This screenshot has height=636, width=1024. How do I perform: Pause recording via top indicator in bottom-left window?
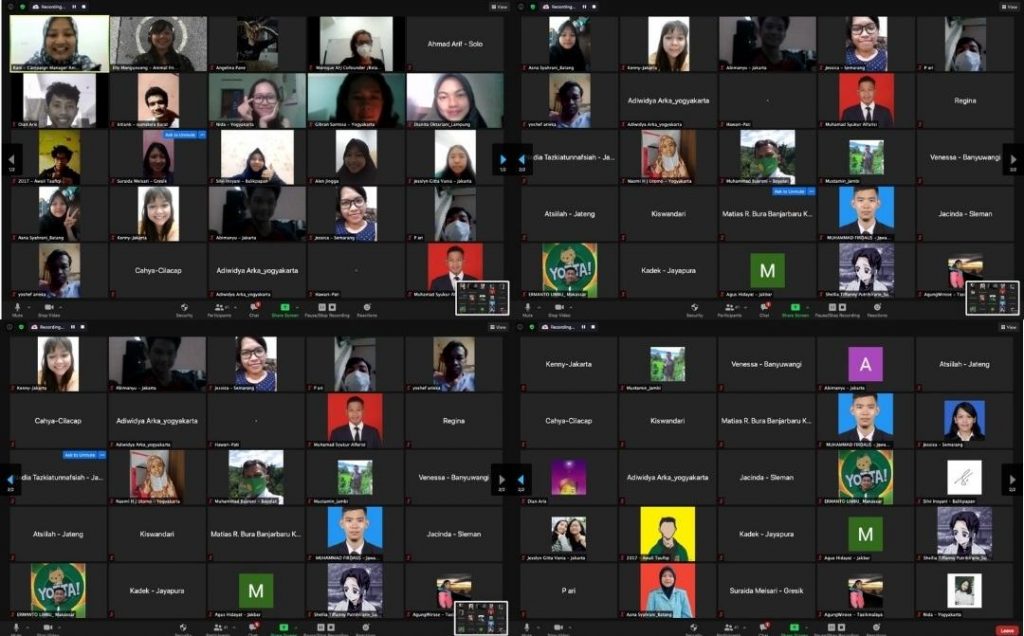click(x=73, y=326)
